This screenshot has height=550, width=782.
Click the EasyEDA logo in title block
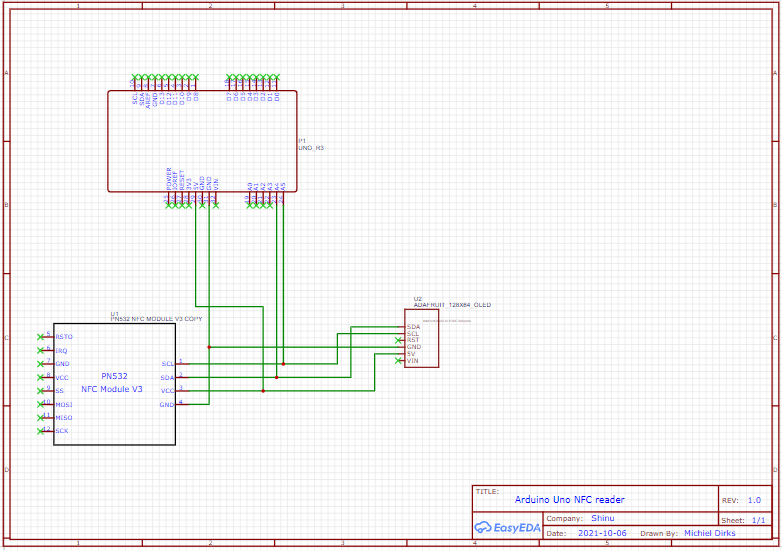click(507, 527)
